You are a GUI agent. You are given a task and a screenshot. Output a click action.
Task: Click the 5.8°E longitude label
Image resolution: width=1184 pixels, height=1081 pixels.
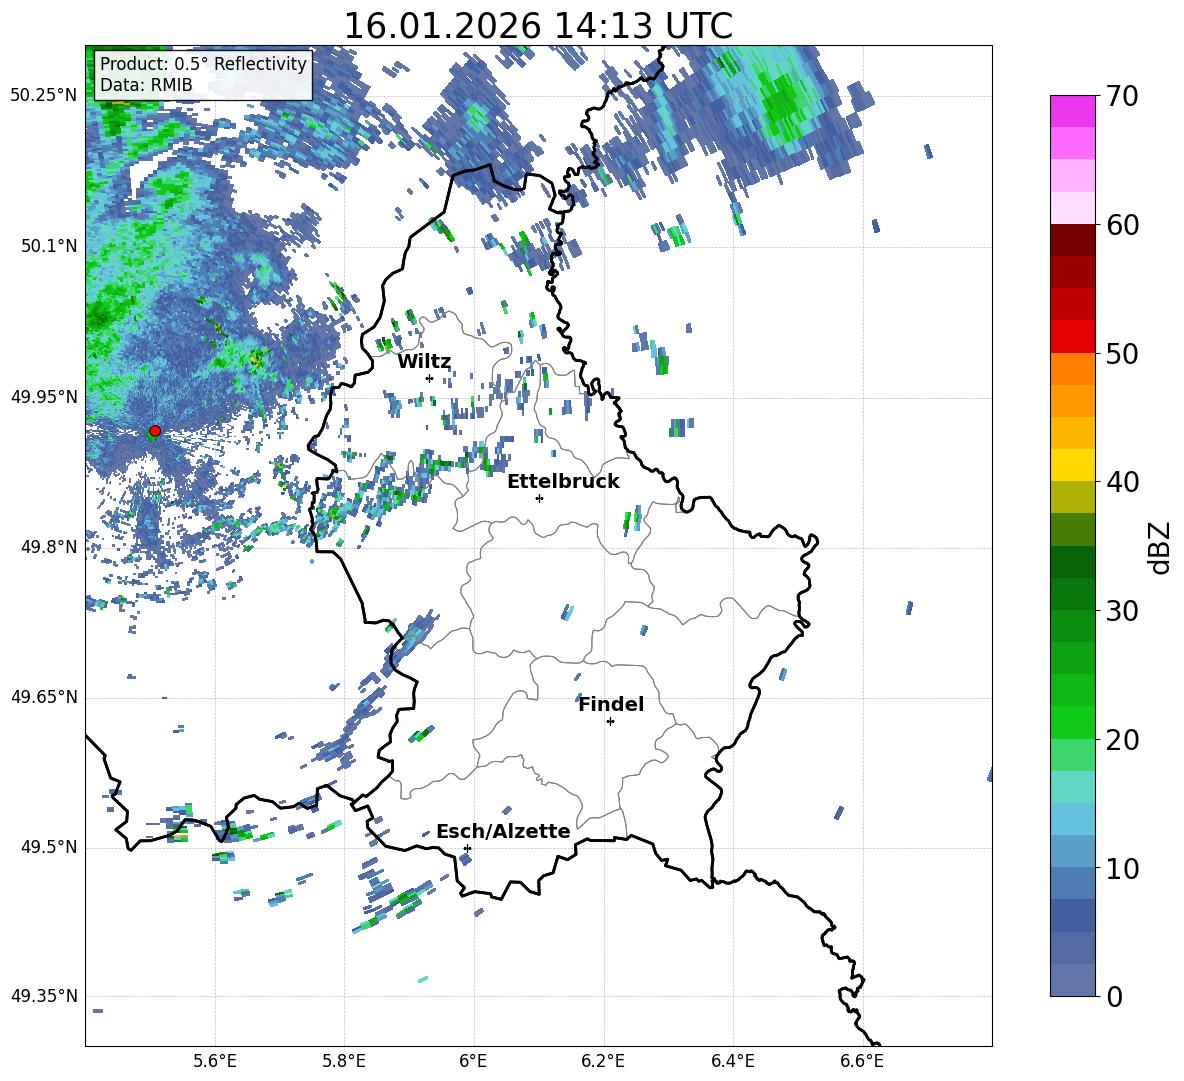(344, 1061)
